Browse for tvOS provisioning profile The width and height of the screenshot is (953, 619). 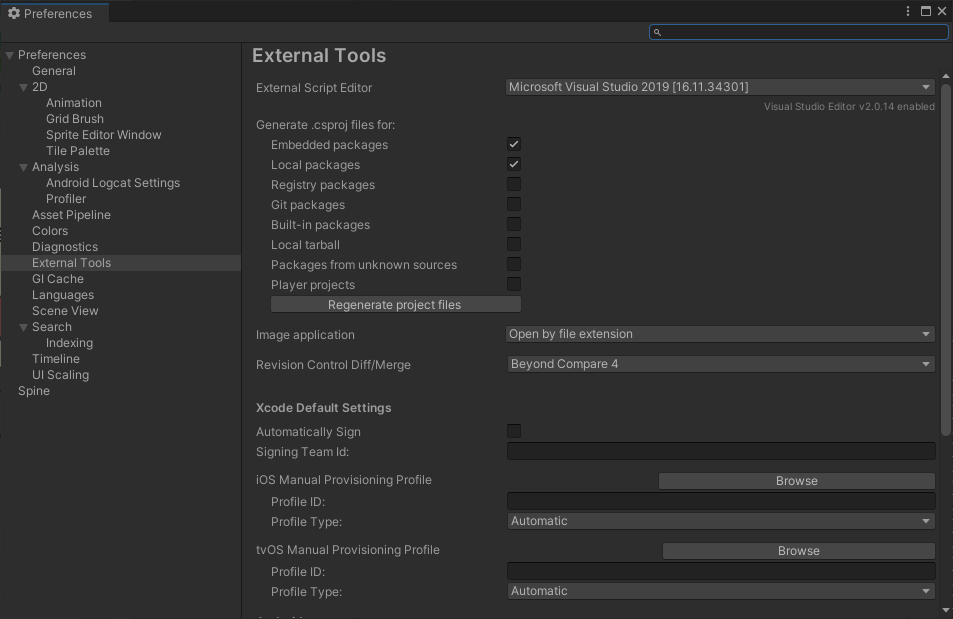pyautogui.click(x=799, y=551)
